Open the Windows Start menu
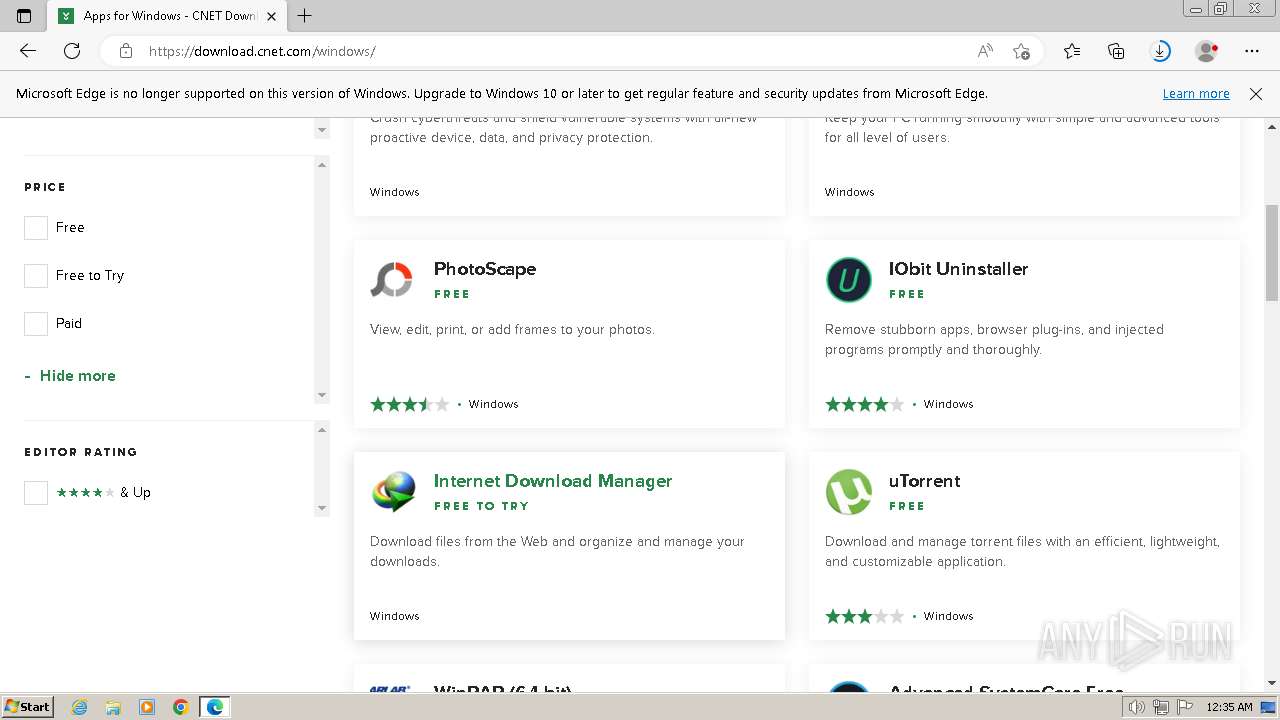This screenshot has height=720, width=1280. coord(28,707)
